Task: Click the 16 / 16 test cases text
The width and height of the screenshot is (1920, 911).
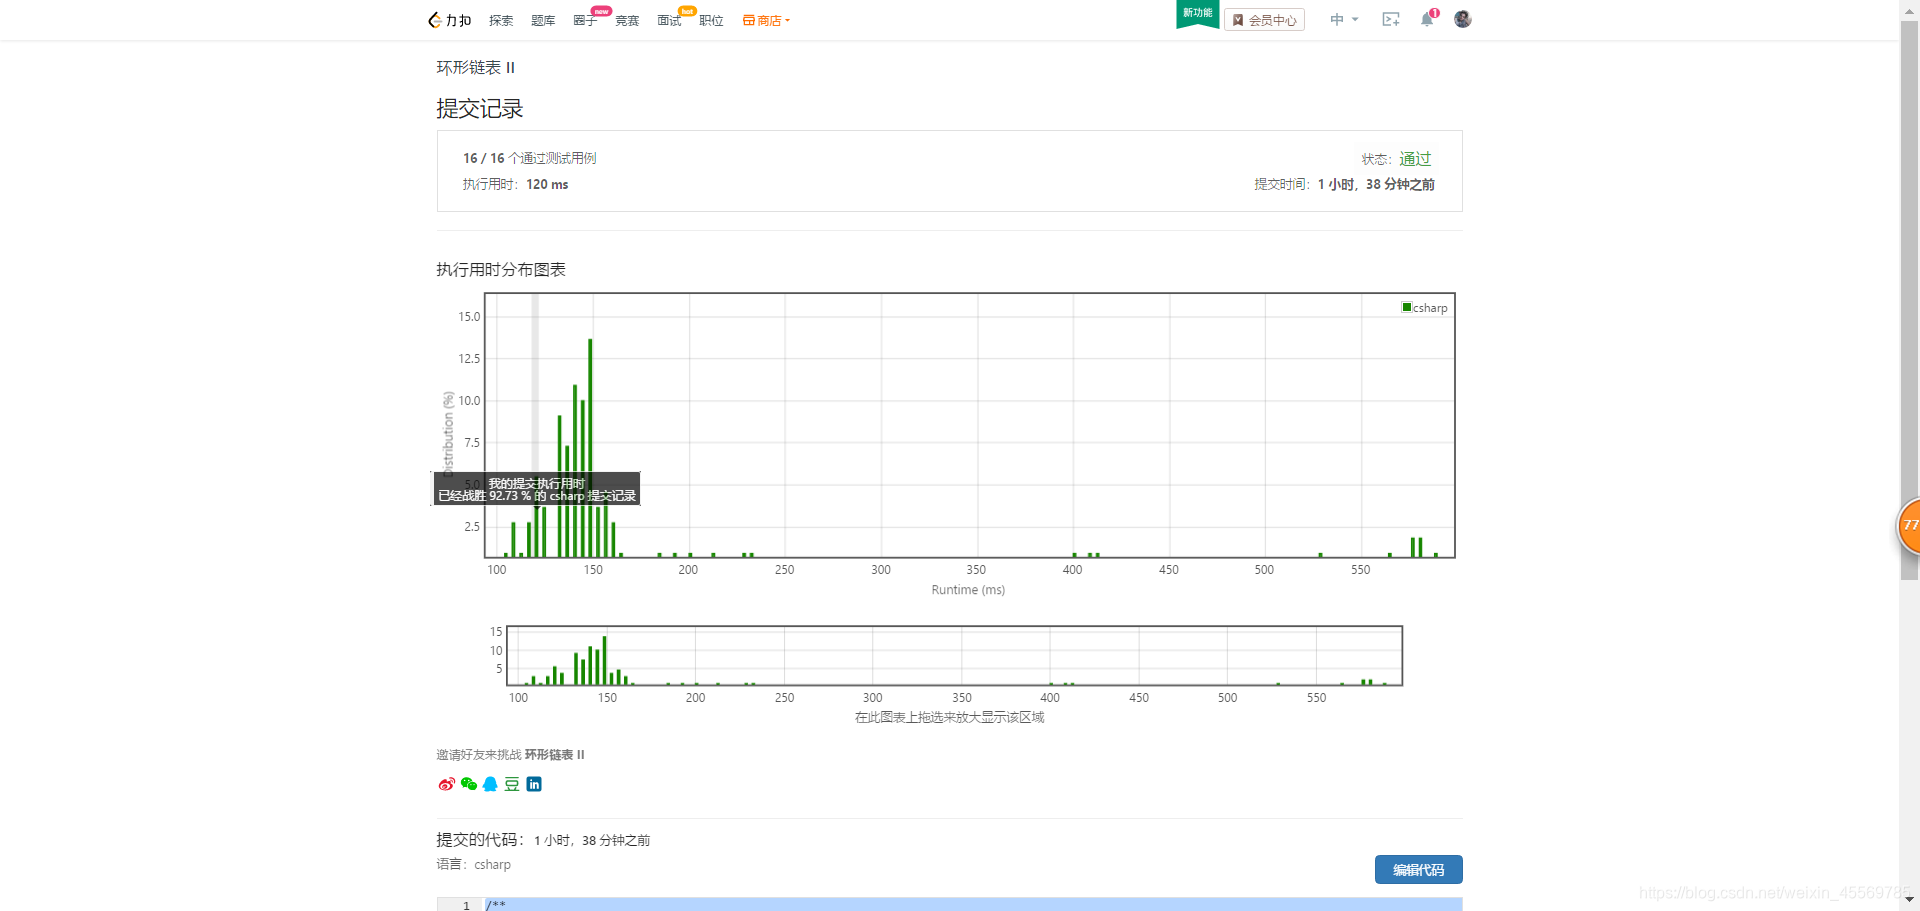Action: point(529,158)
